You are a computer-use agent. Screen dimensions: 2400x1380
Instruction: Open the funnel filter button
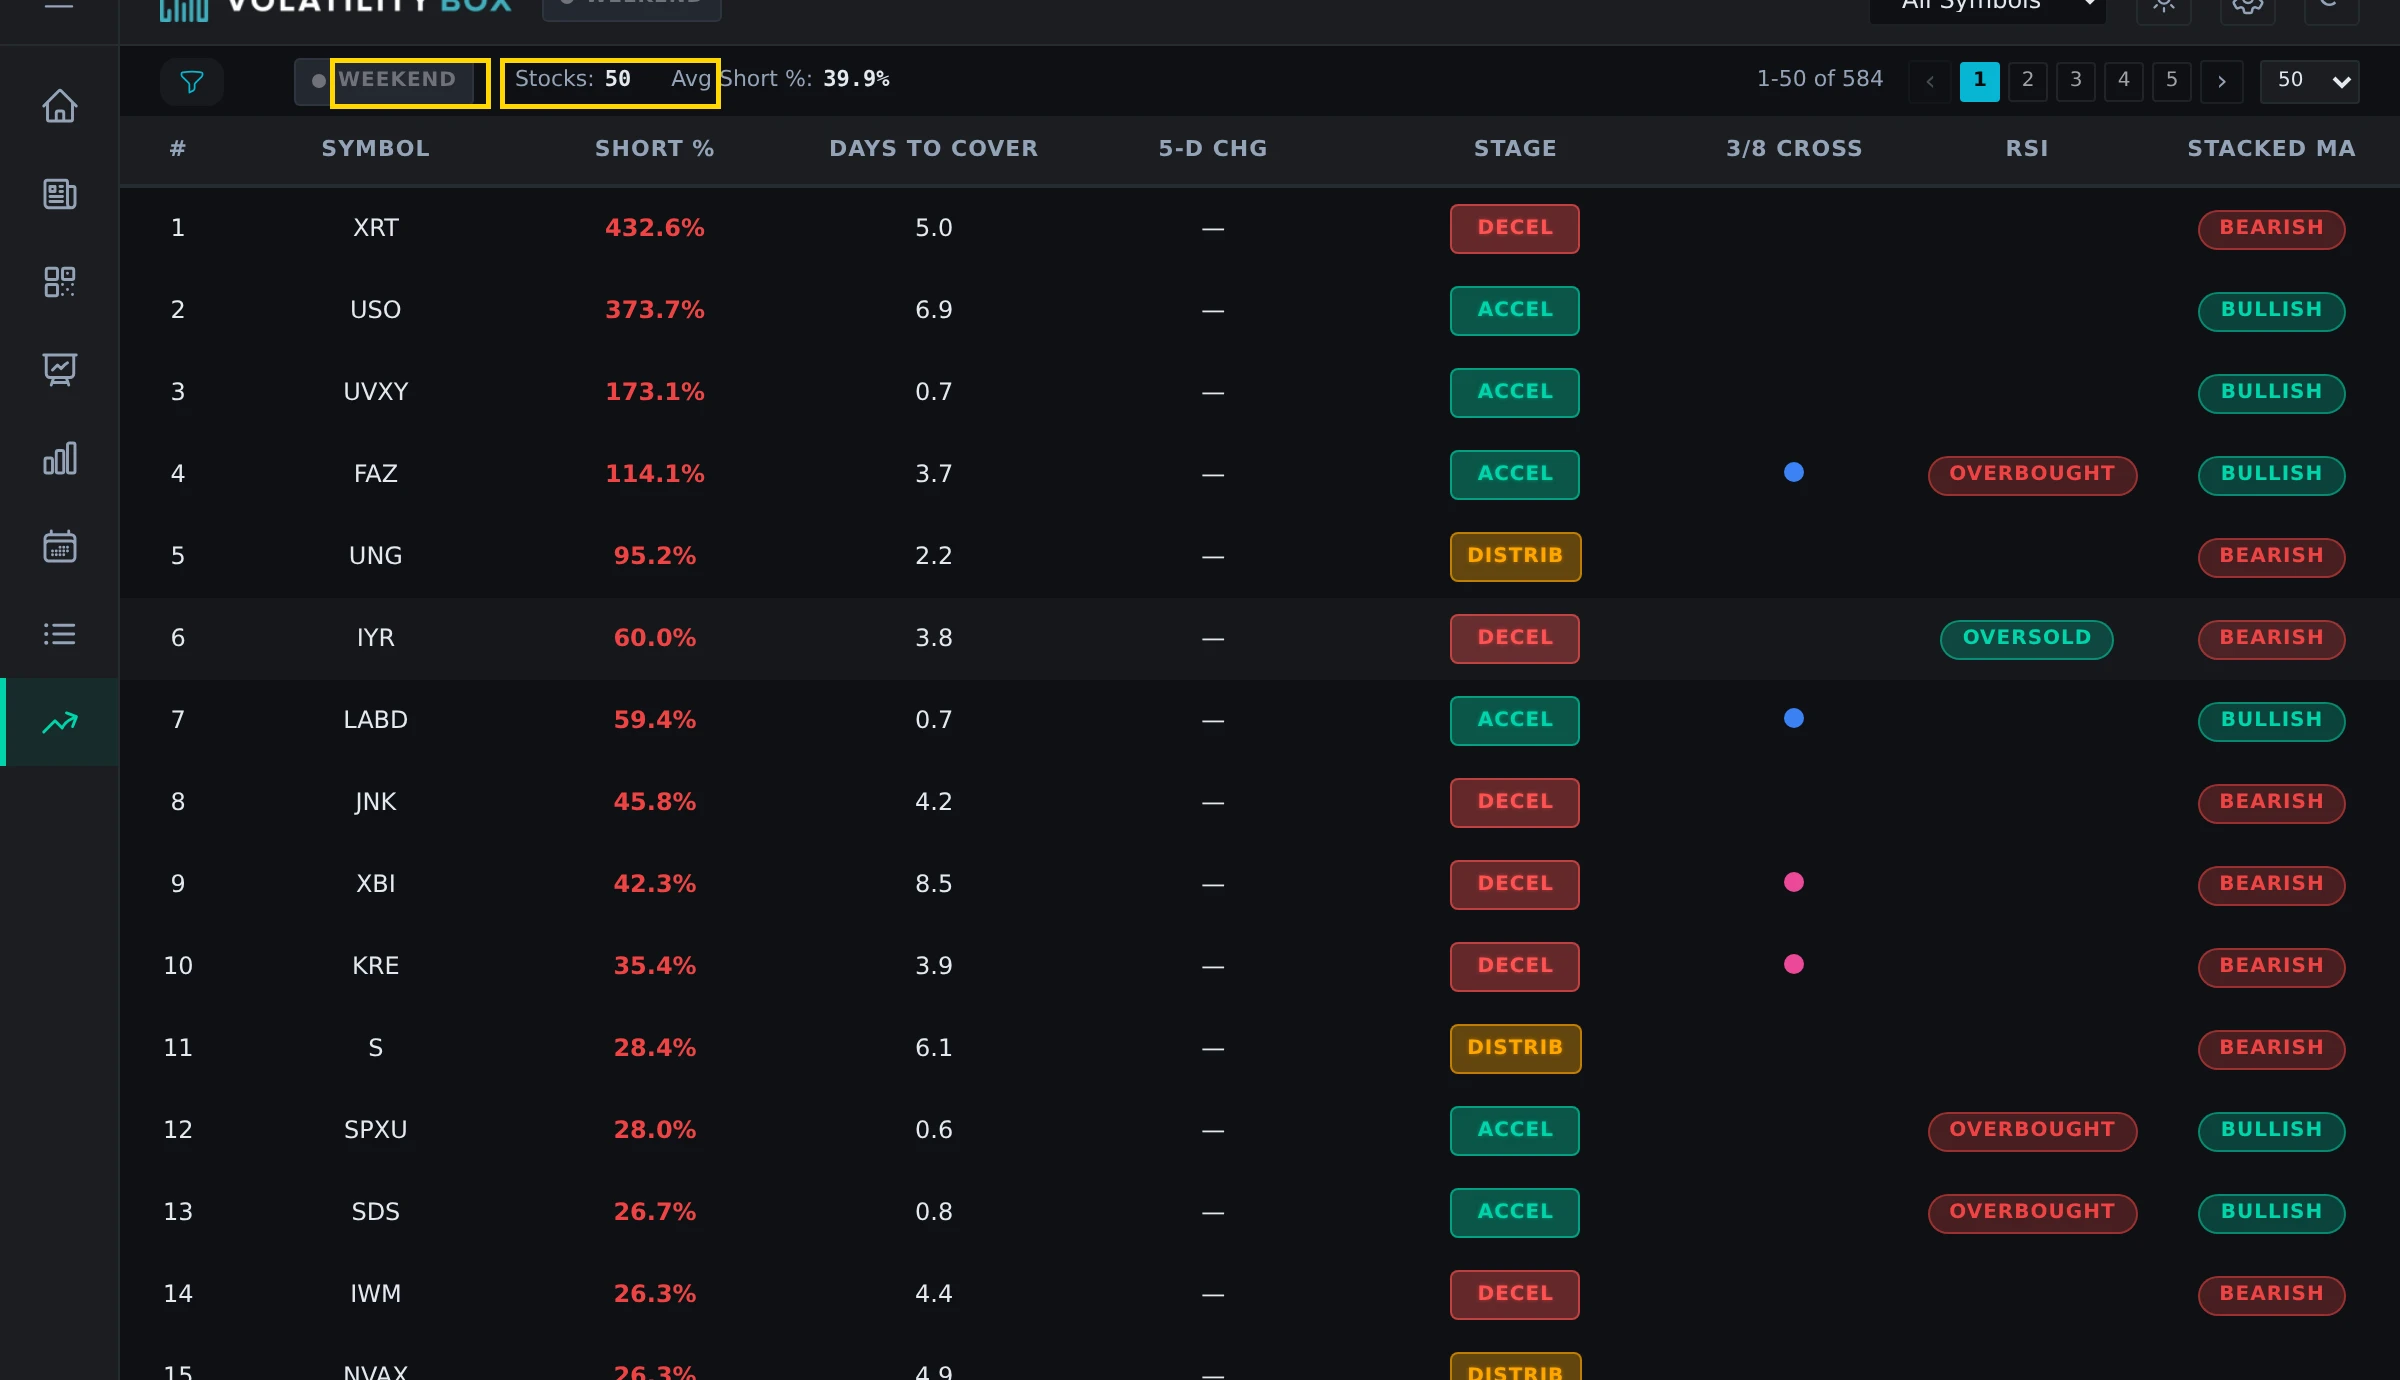192,81
